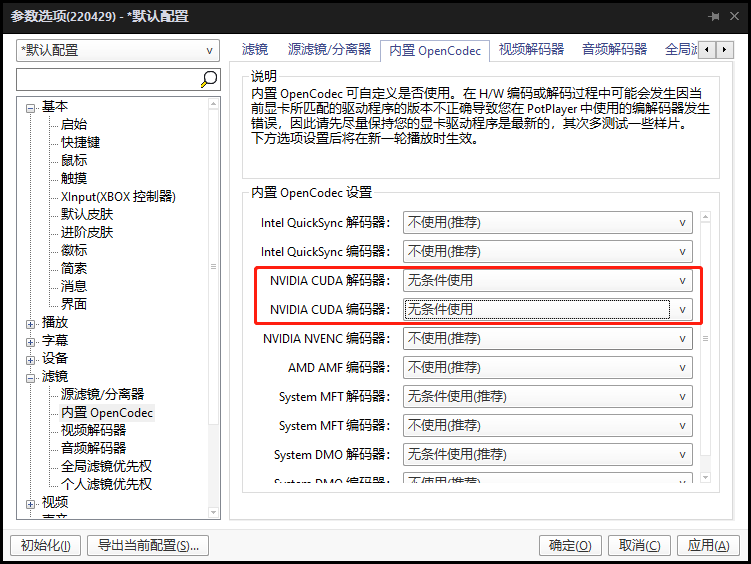Select 消息 in the settings tree

74,286
